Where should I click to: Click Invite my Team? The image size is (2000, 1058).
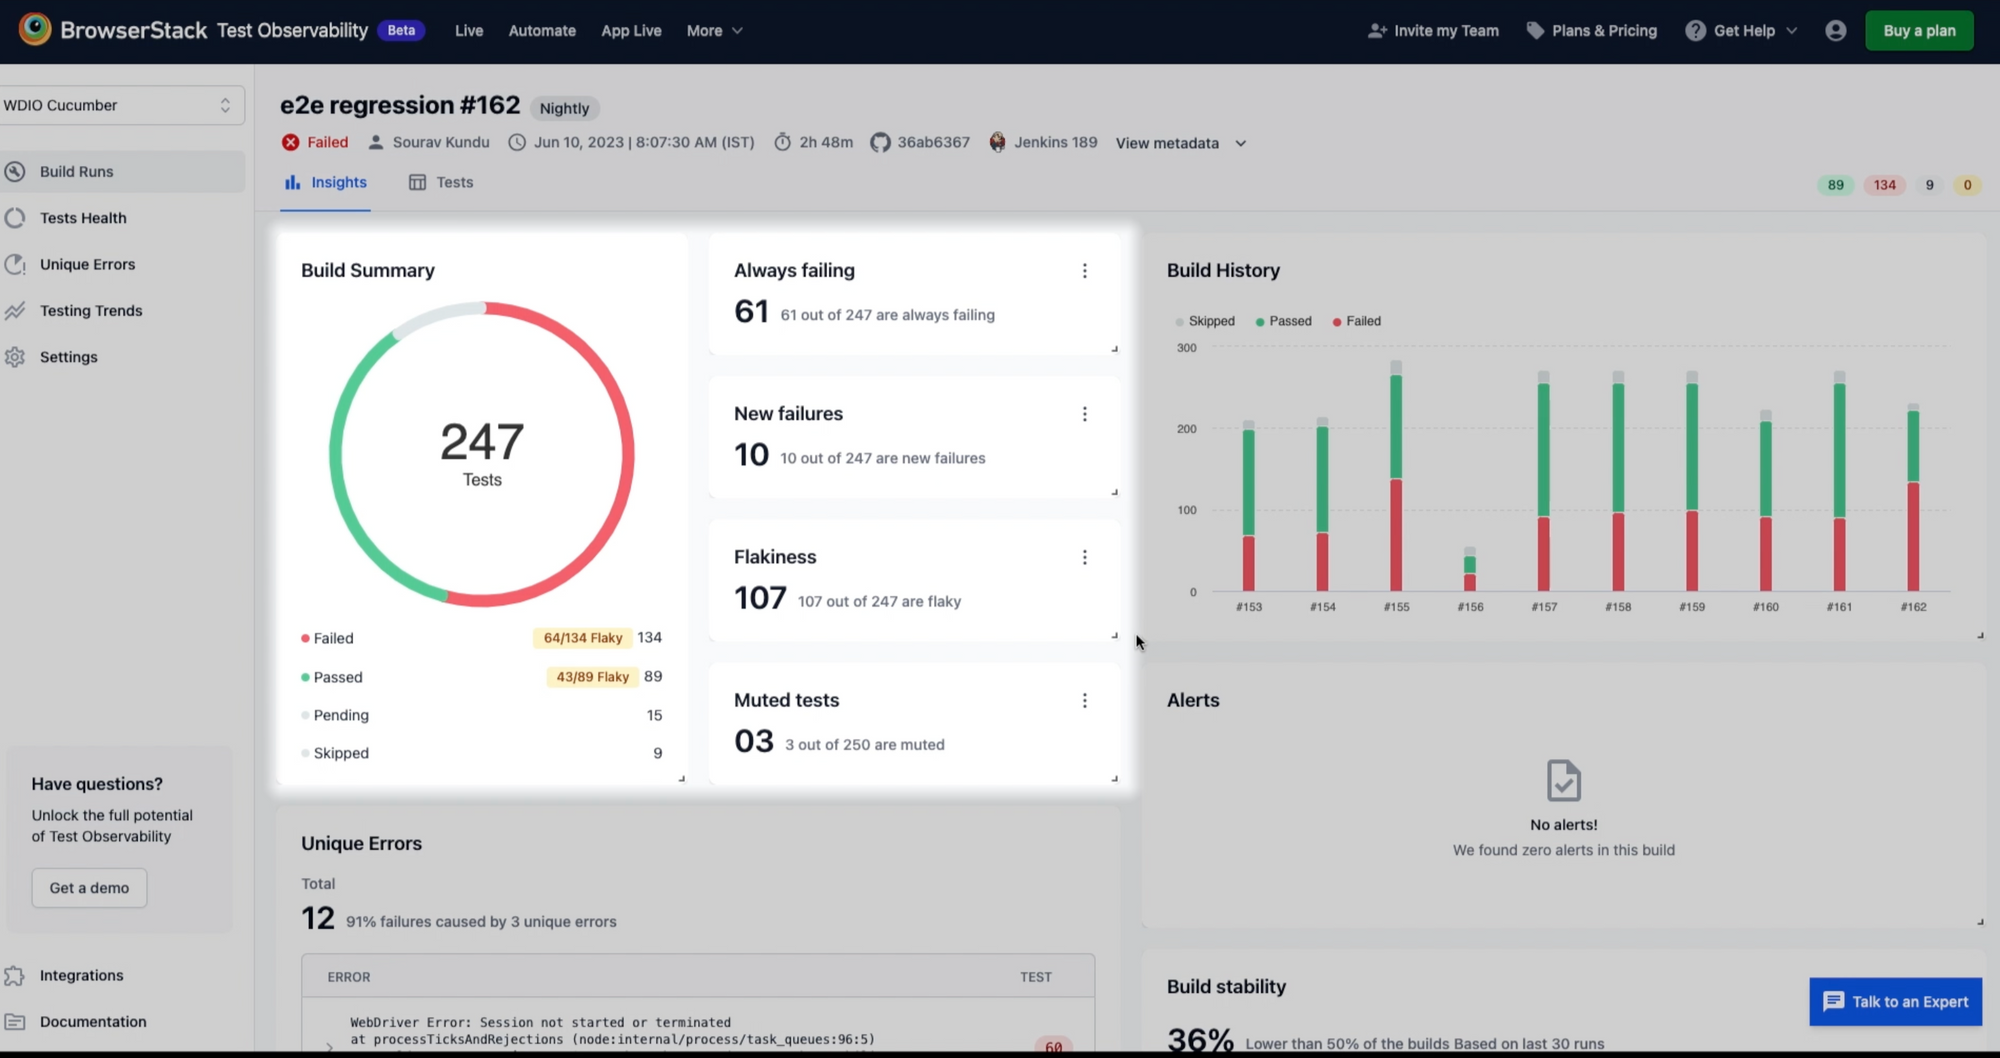(1433, 31)
